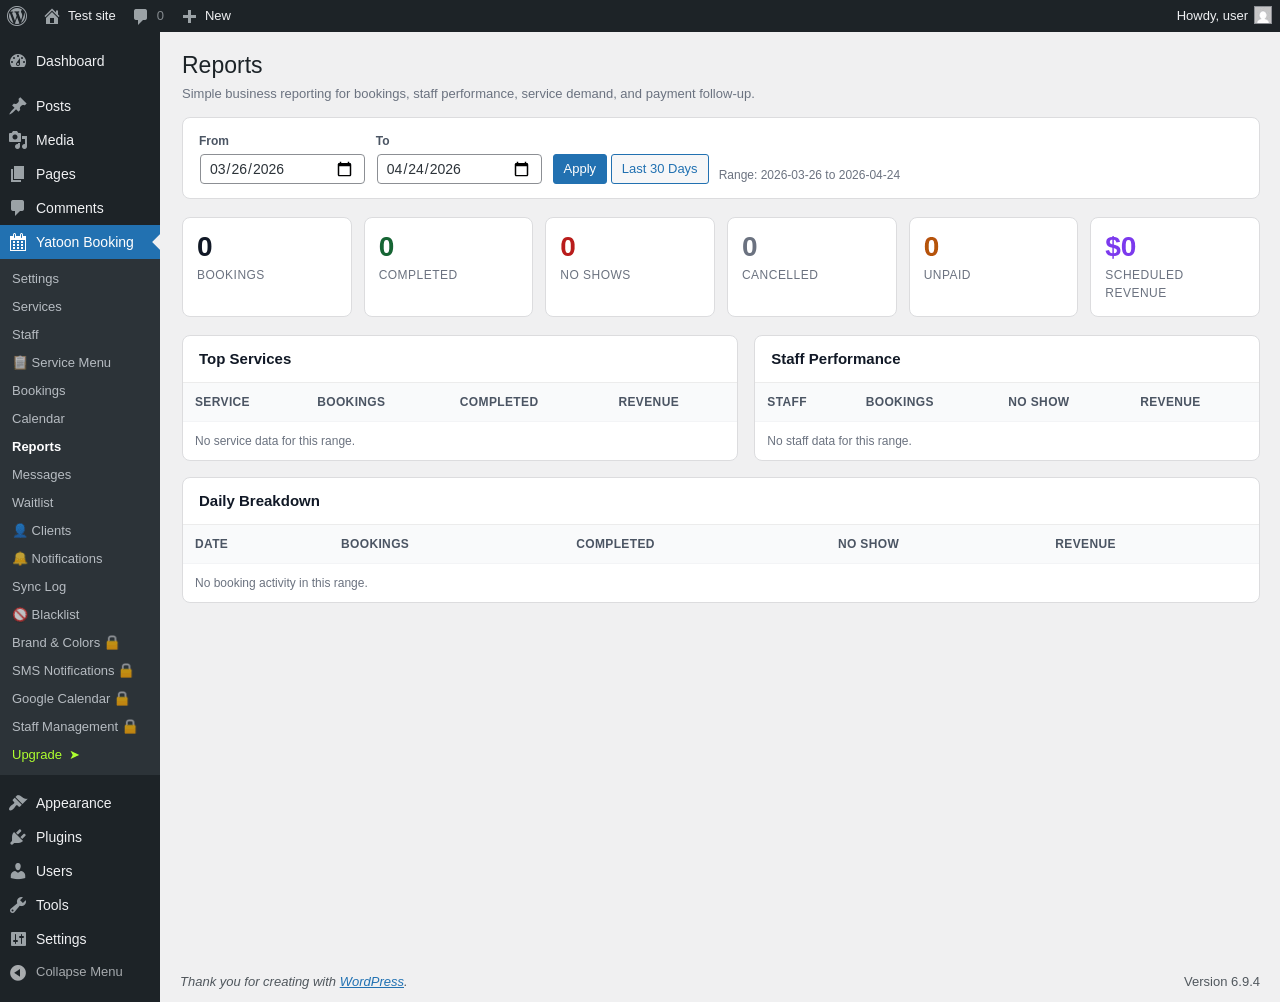This screenshot has height=1002, width=1280.
Task: Click the Dashboard gauge icon
Action: [x=18, y=61]
